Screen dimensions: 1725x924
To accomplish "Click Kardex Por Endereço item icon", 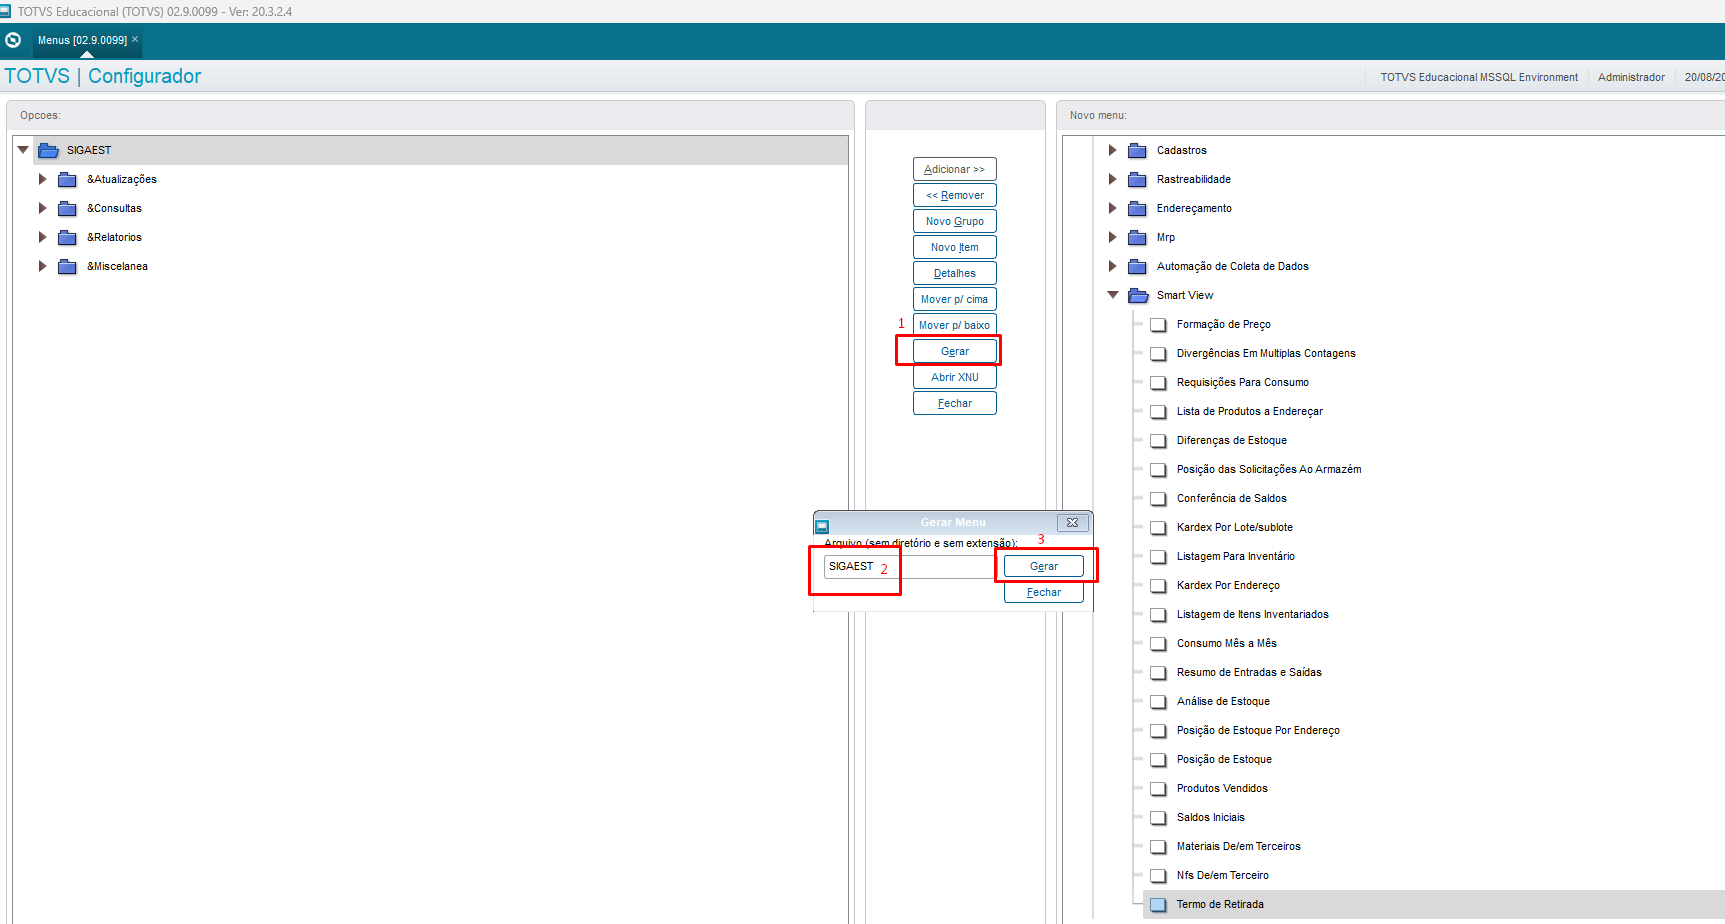I will click(1158, 585).
